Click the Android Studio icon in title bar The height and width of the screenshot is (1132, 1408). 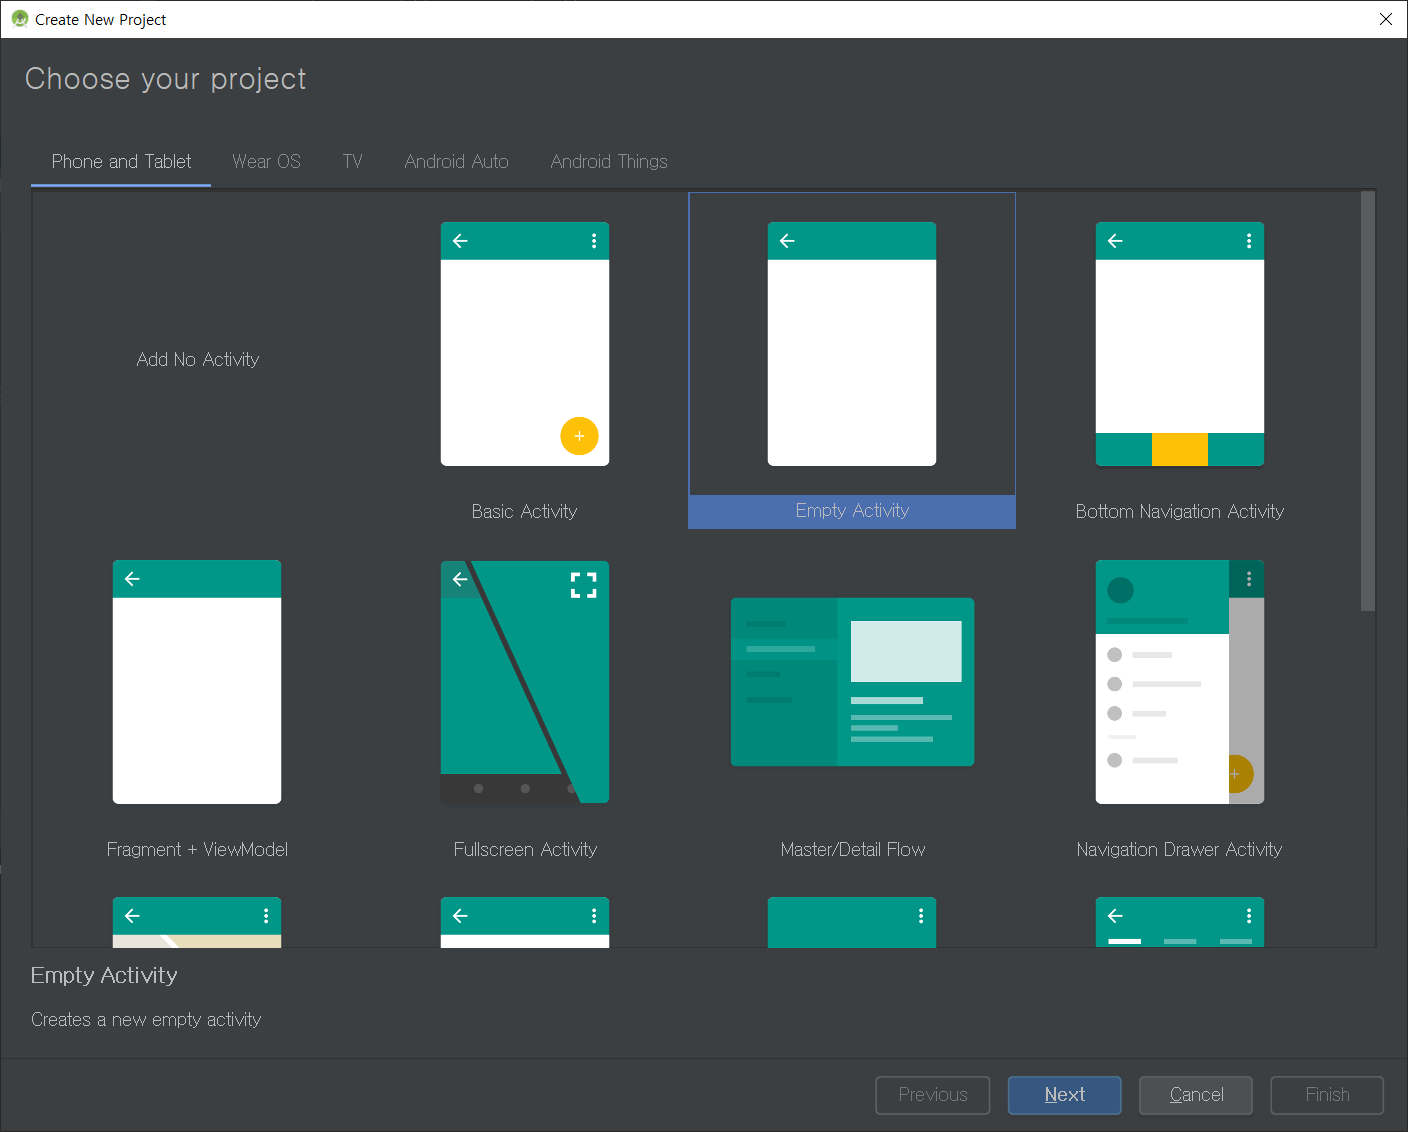click(x=19, y=19)
